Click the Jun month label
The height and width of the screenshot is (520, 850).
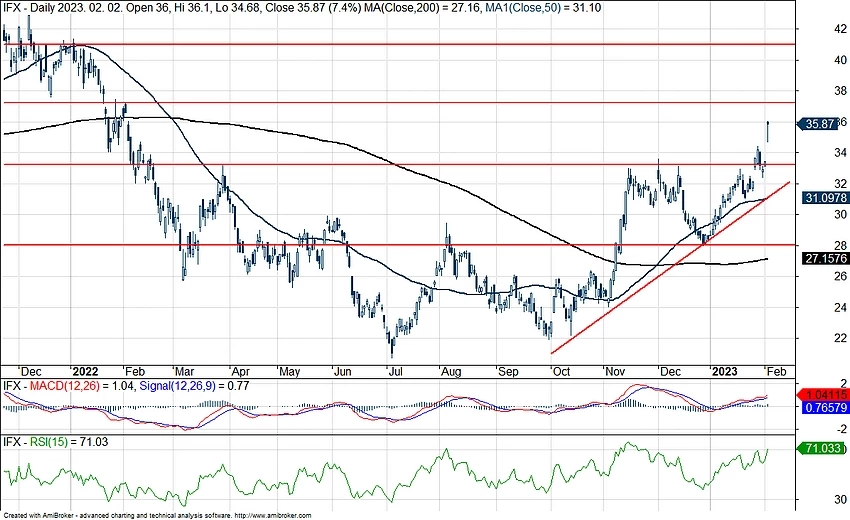pyautogui.click(x=342, y=371)
